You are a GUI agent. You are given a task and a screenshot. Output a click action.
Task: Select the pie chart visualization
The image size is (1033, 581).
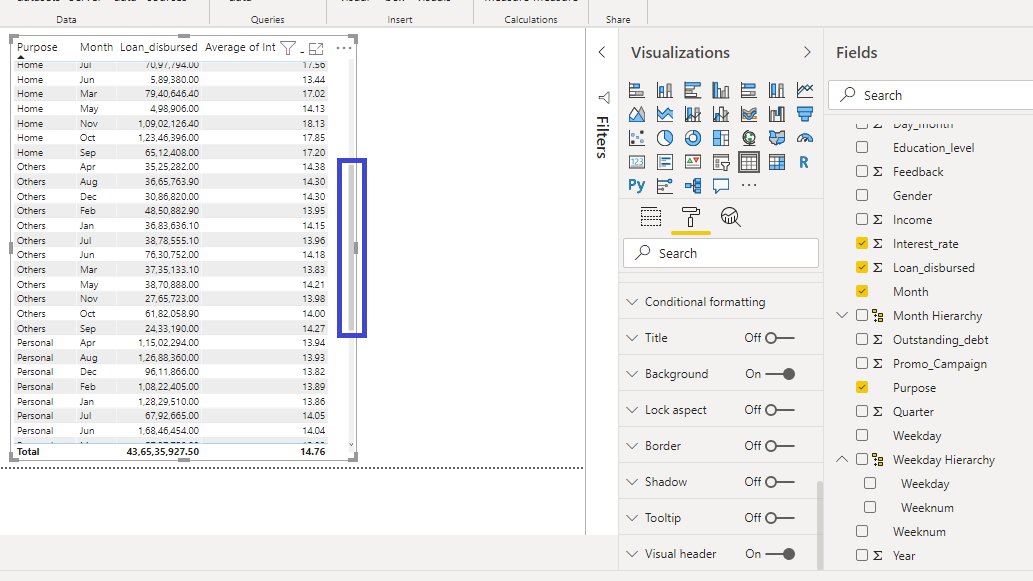tap(665, 138)
